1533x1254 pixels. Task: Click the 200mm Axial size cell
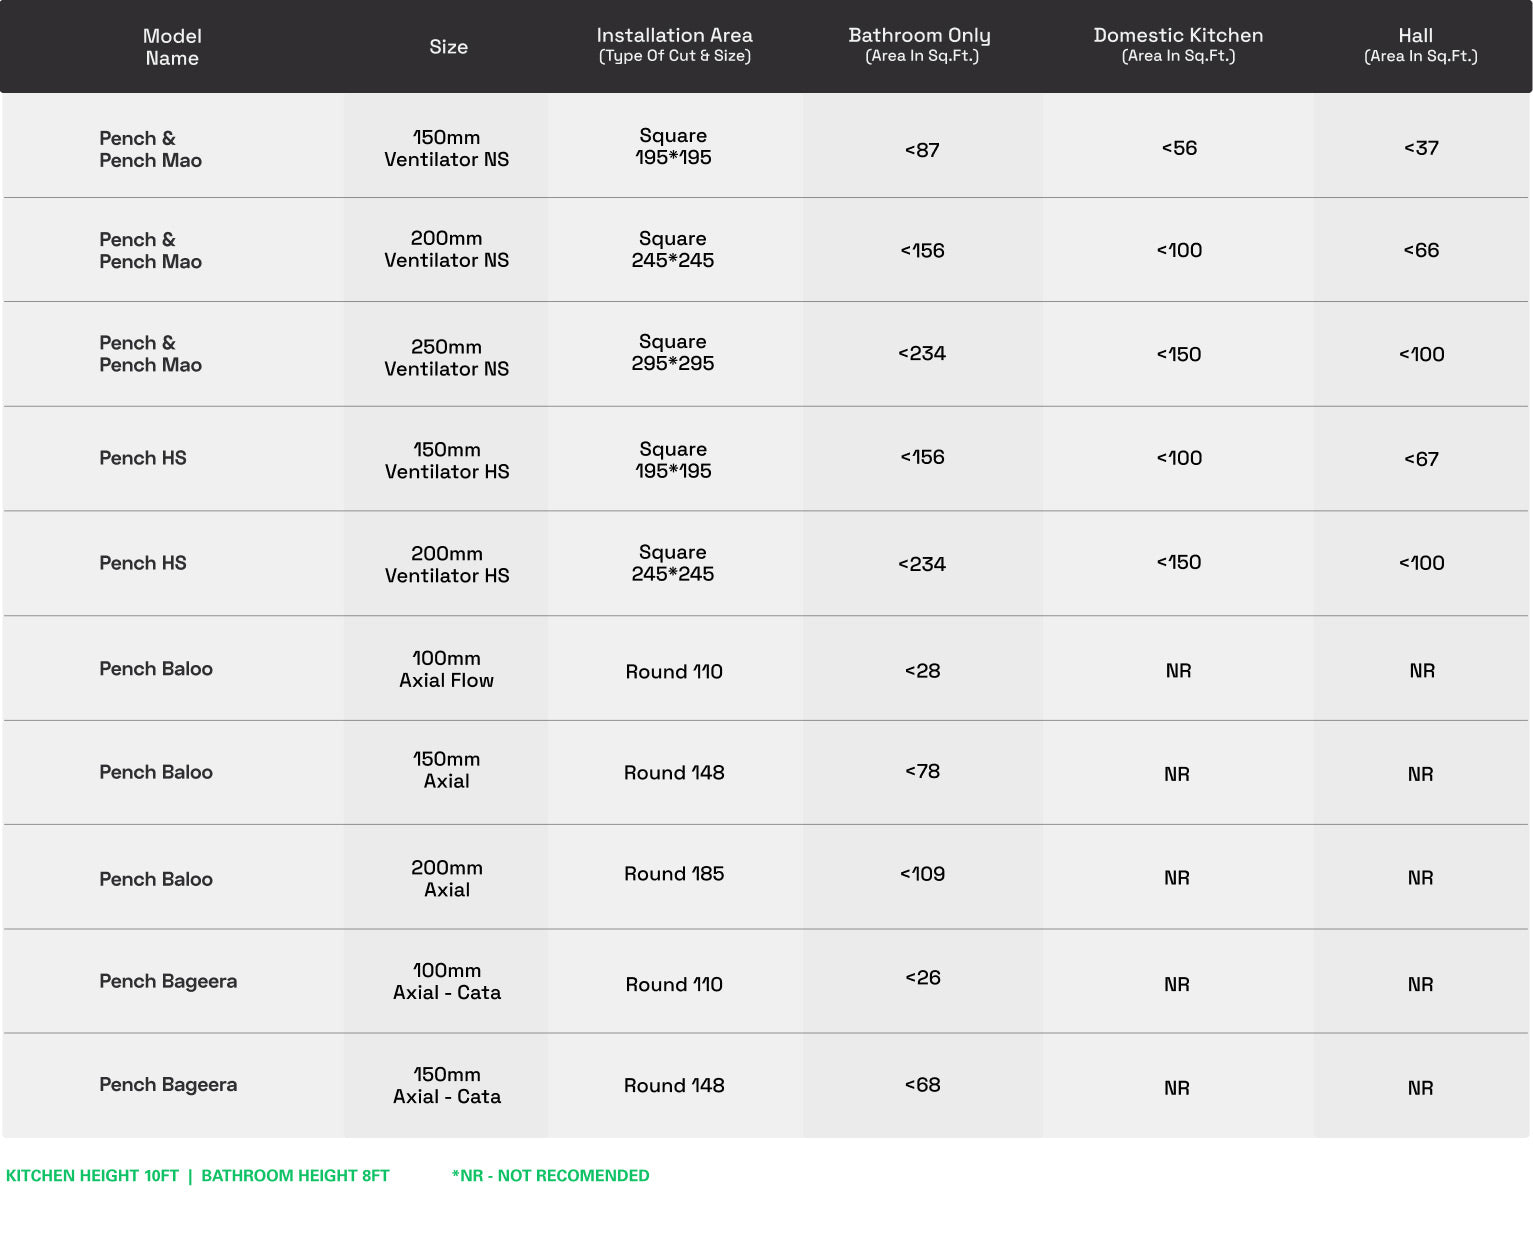click(446, 878)
